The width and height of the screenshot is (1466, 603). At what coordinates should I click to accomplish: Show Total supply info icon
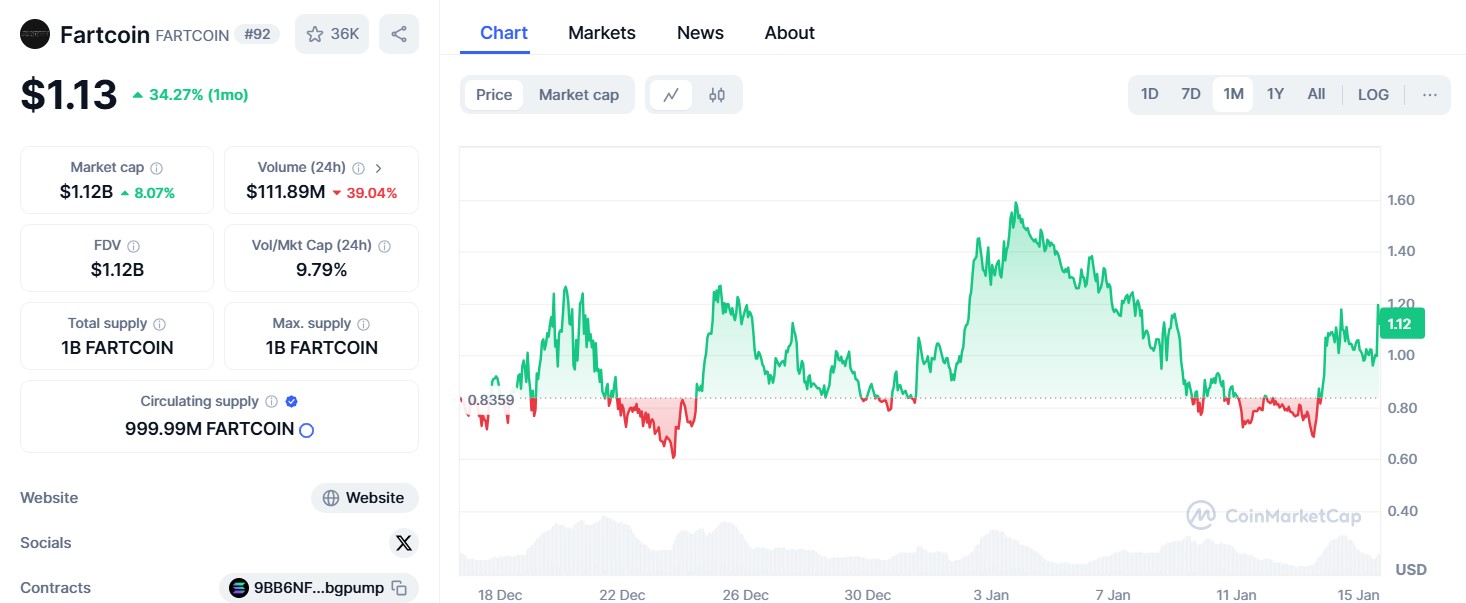pyautogui.click(x=160, y=324)
